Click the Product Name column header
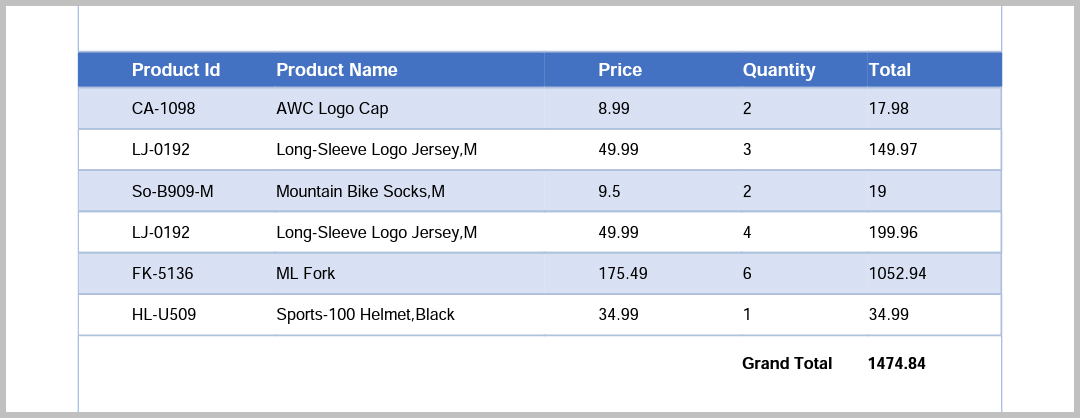This screenshot has height=418, width=1080. (x=337, y=70)
